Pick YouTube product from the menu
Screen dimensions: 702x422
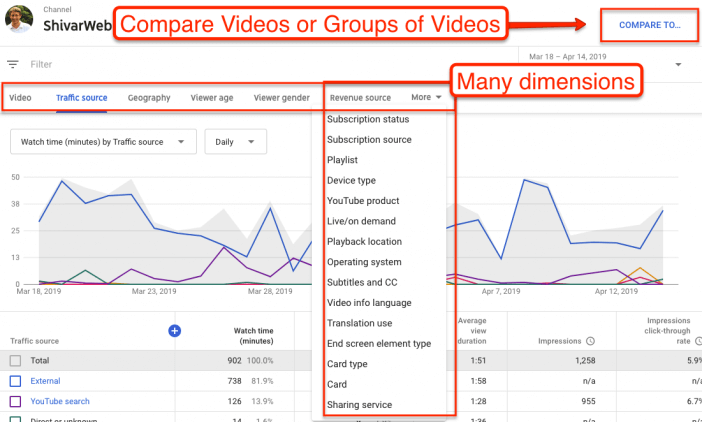click(363, 201)
